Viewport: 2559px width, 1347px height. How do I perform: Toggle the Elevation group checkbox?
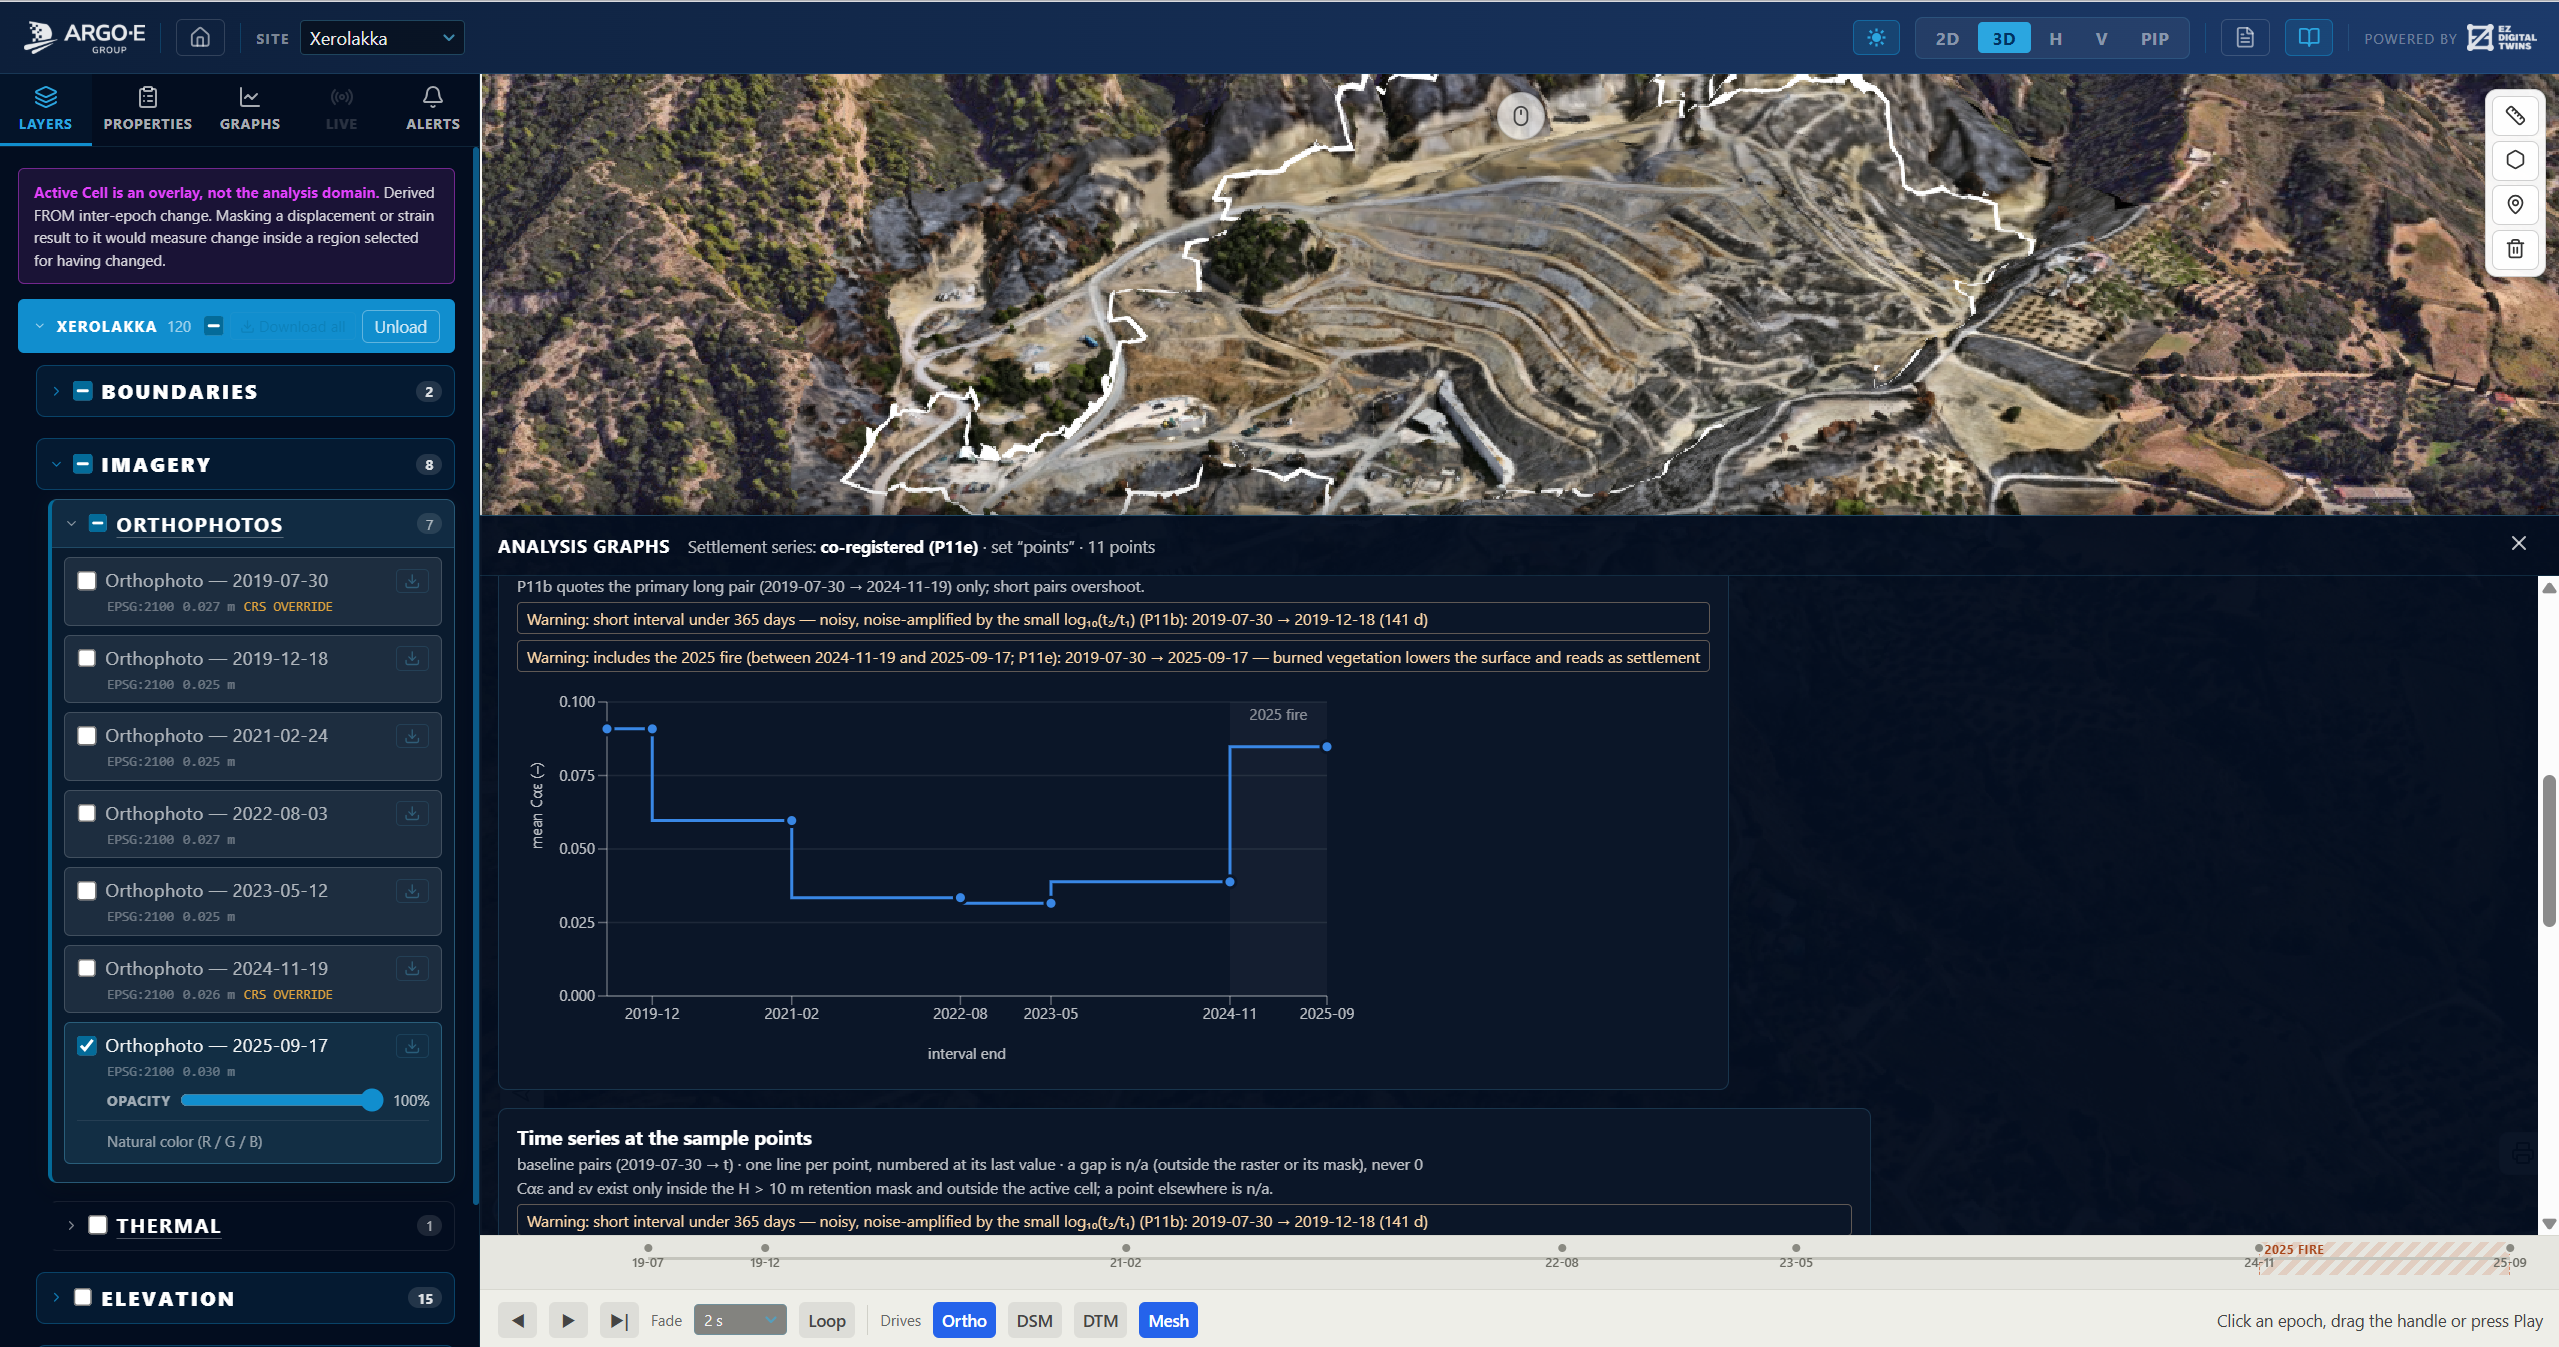(83, 1298)
